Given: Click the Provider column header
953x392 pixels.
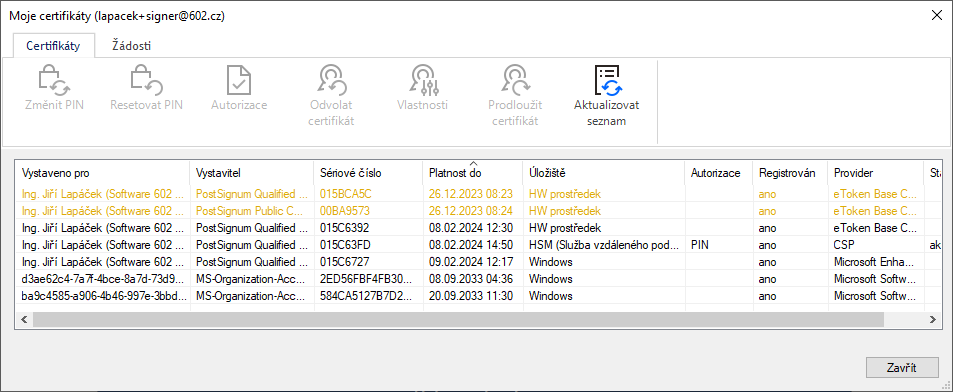Looking at the screenshot, I should point(875,173).
